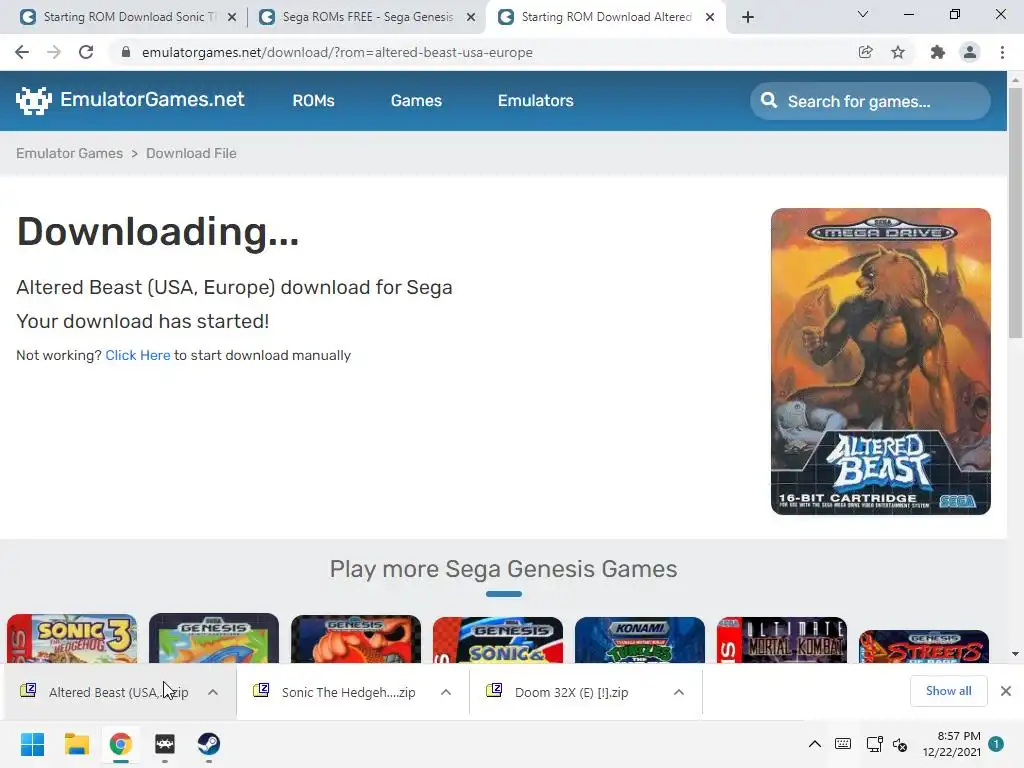Open the RetroArch taskbar icon
This screenshot has height=768, width=1024.
click(x=165, y=744)
